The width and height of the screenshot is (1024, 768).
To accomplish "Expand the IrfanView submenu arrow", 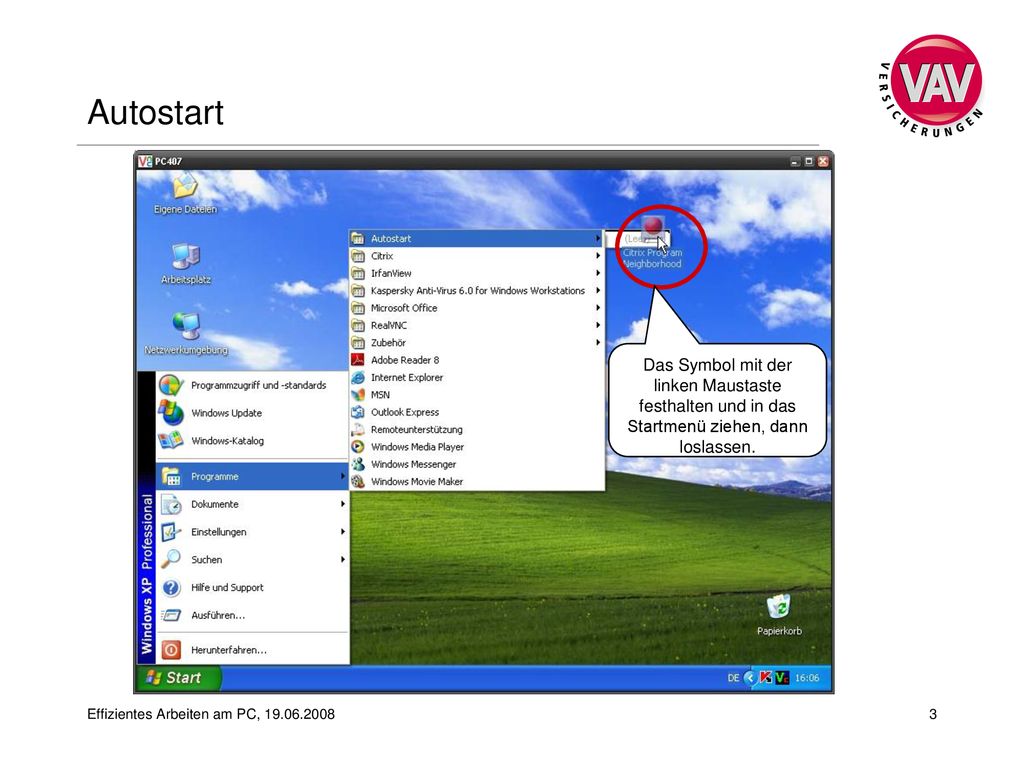I will point(598,273).
